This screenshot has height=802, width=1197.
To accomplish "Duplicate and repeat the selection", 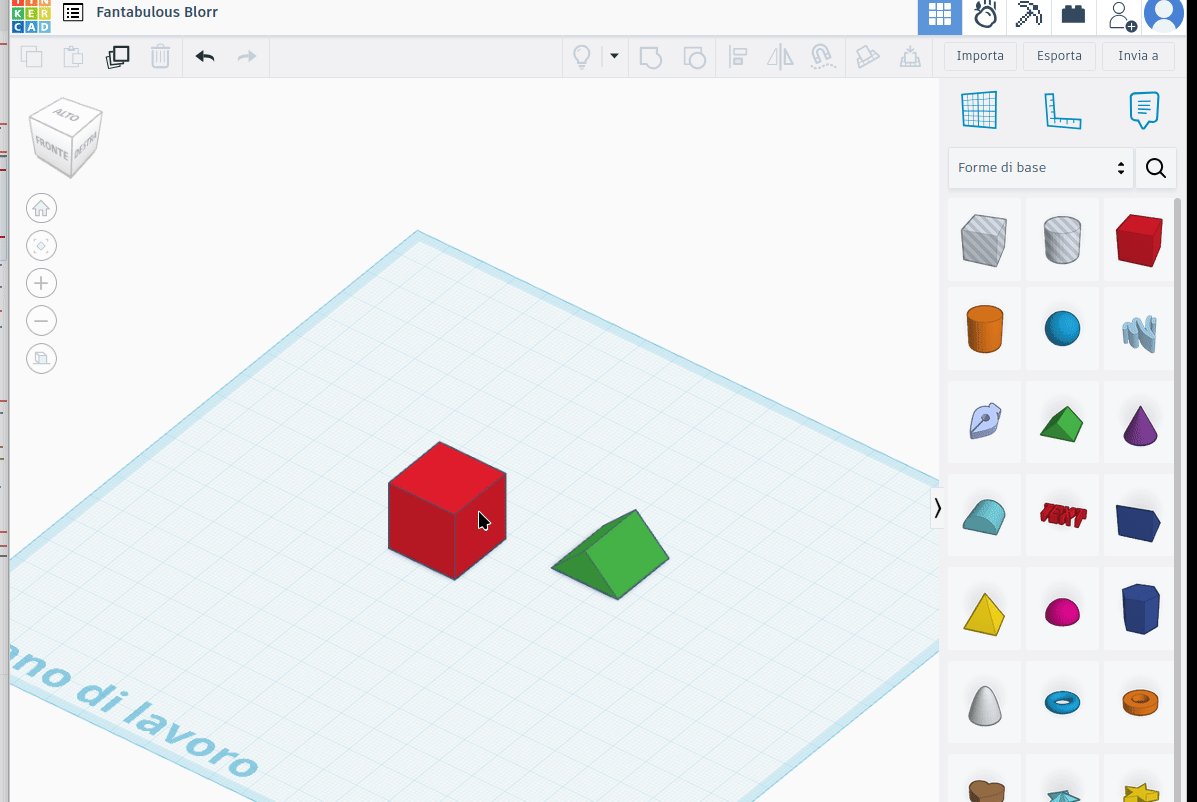I will click(118, 56).
